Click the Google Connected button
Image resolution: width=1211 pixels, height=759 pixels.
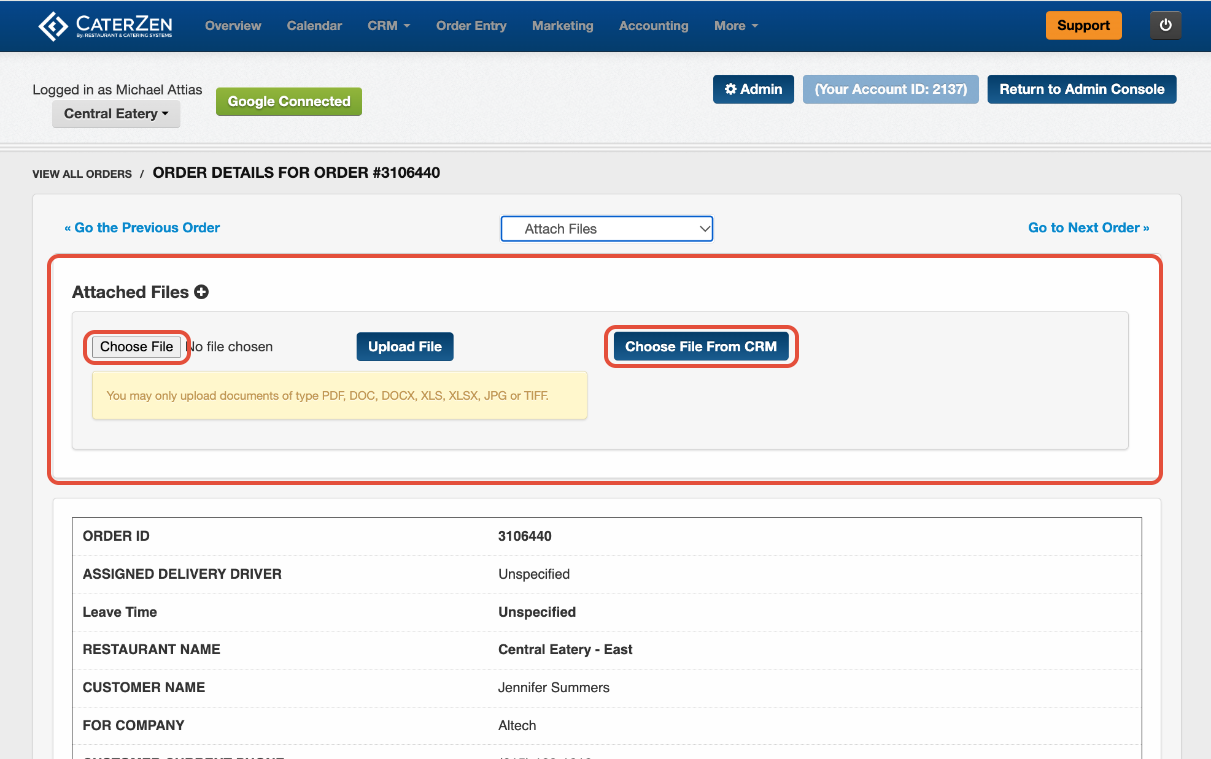pos(289,101)
